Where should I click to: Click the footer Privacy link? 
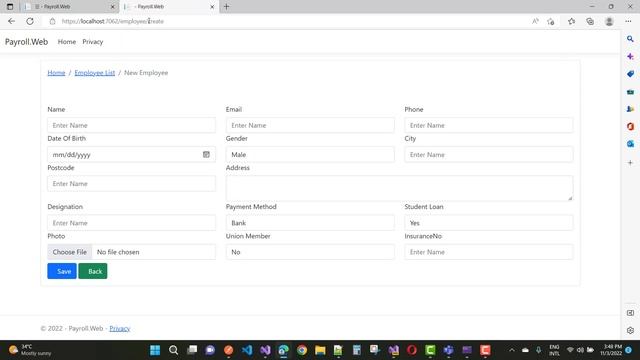[120, 328]
